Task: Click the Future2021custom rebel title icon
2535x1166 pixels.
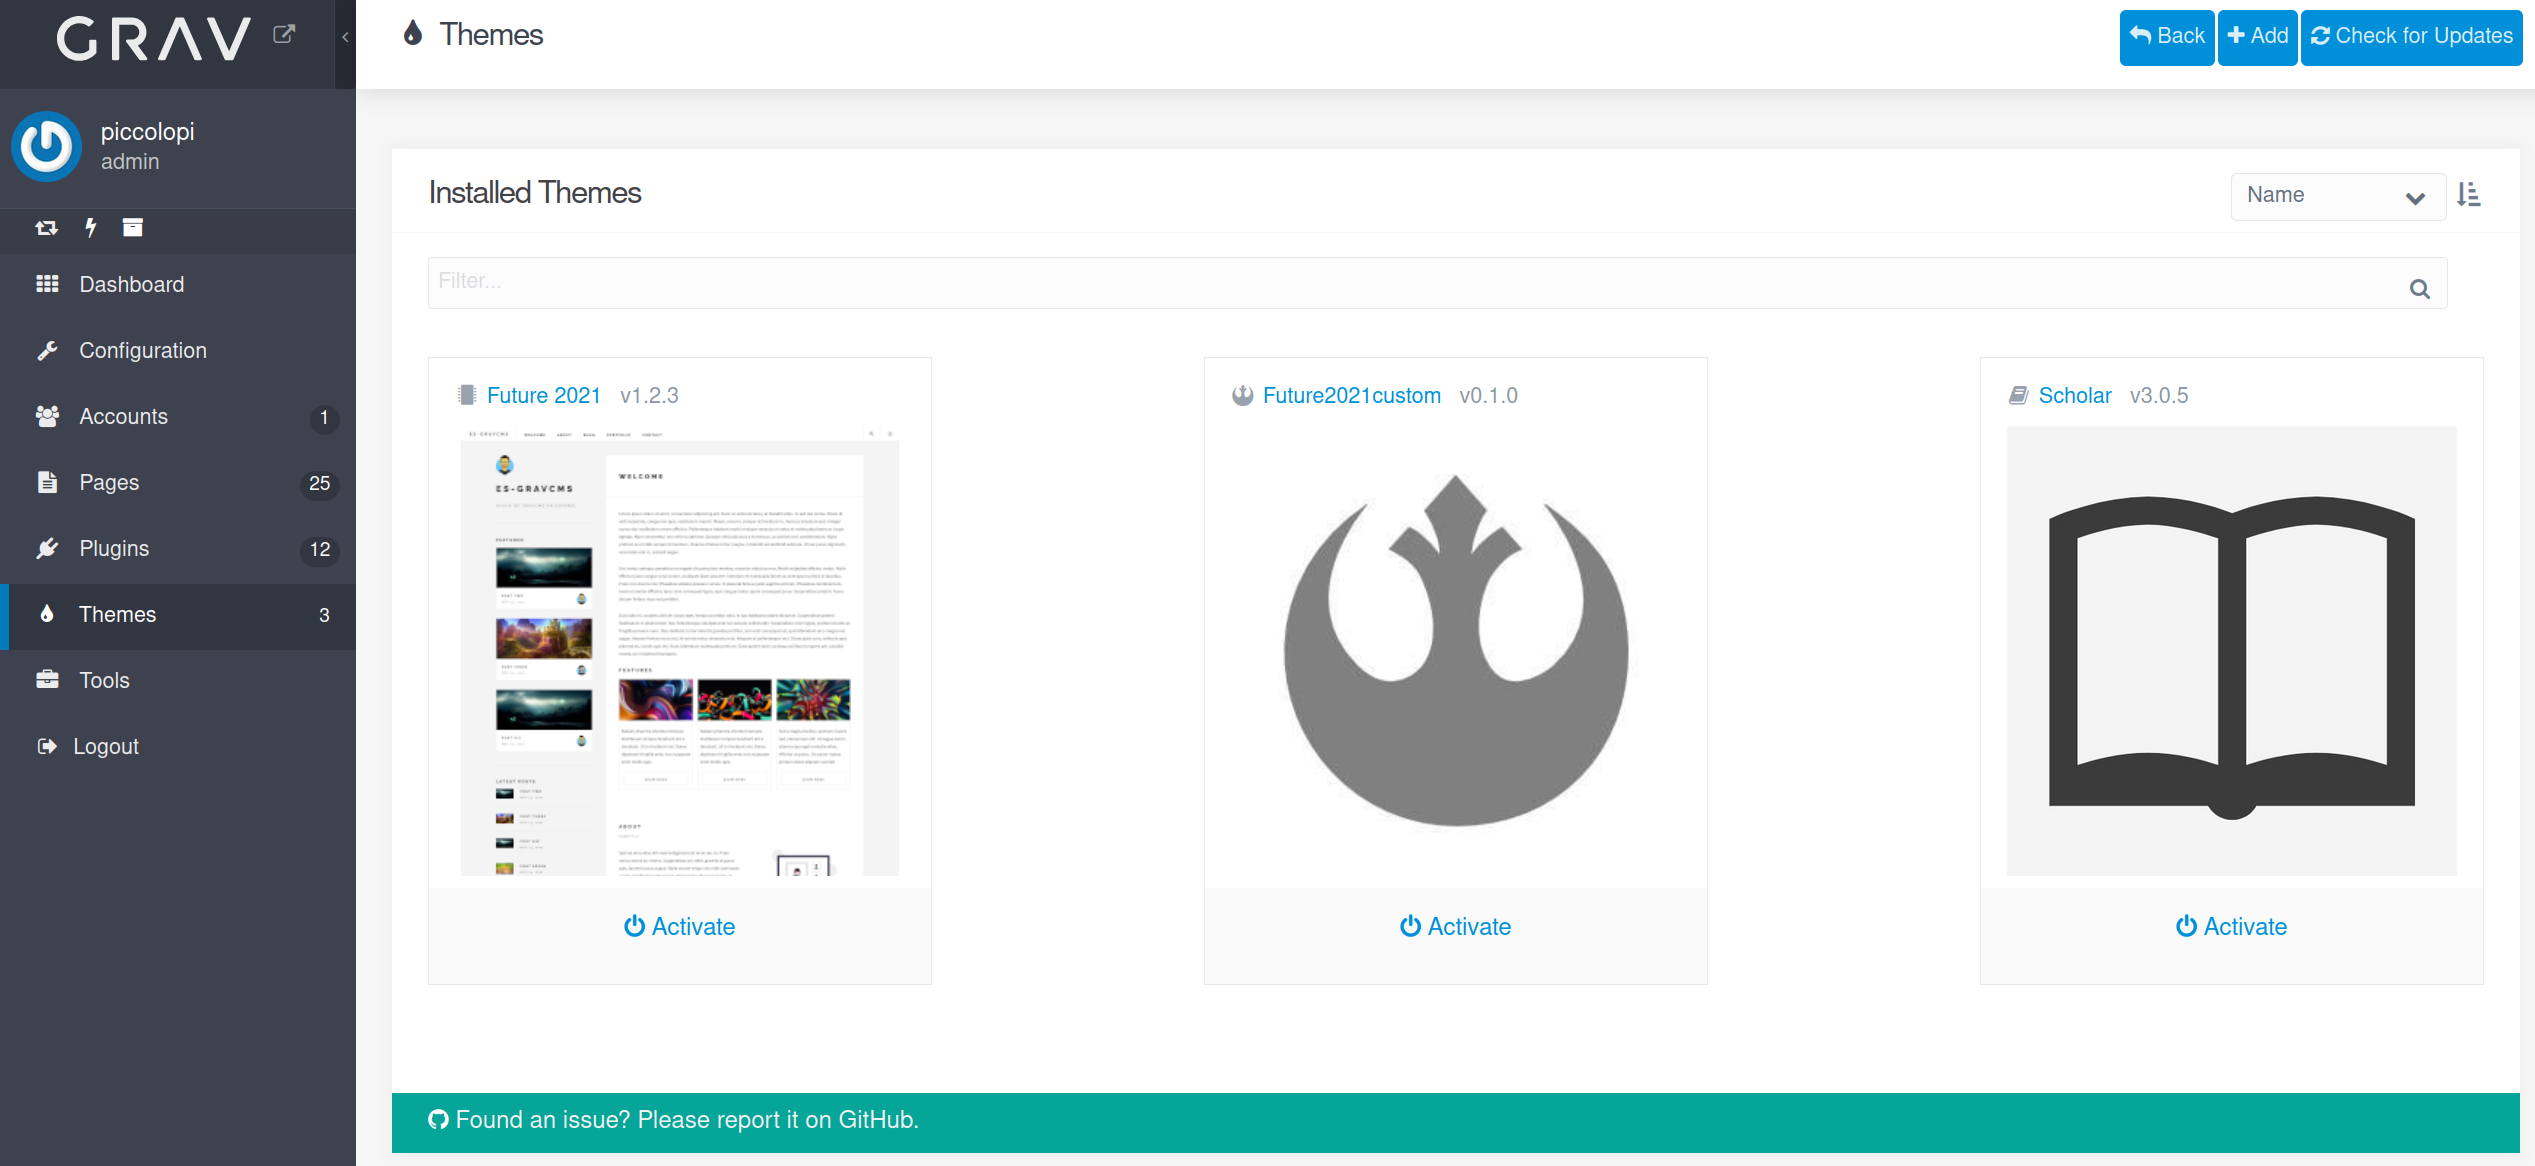Action: pyautogui.click(x=1243, y=395)
